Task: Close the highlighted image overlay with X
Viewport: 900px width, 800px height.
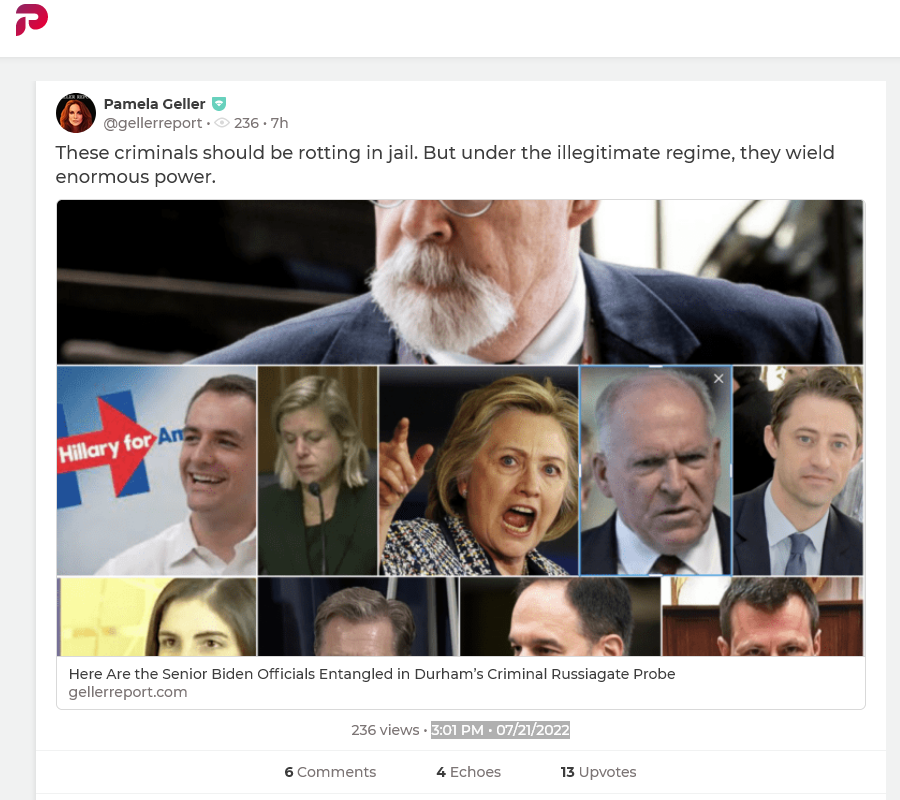Action: coord(718,379)
